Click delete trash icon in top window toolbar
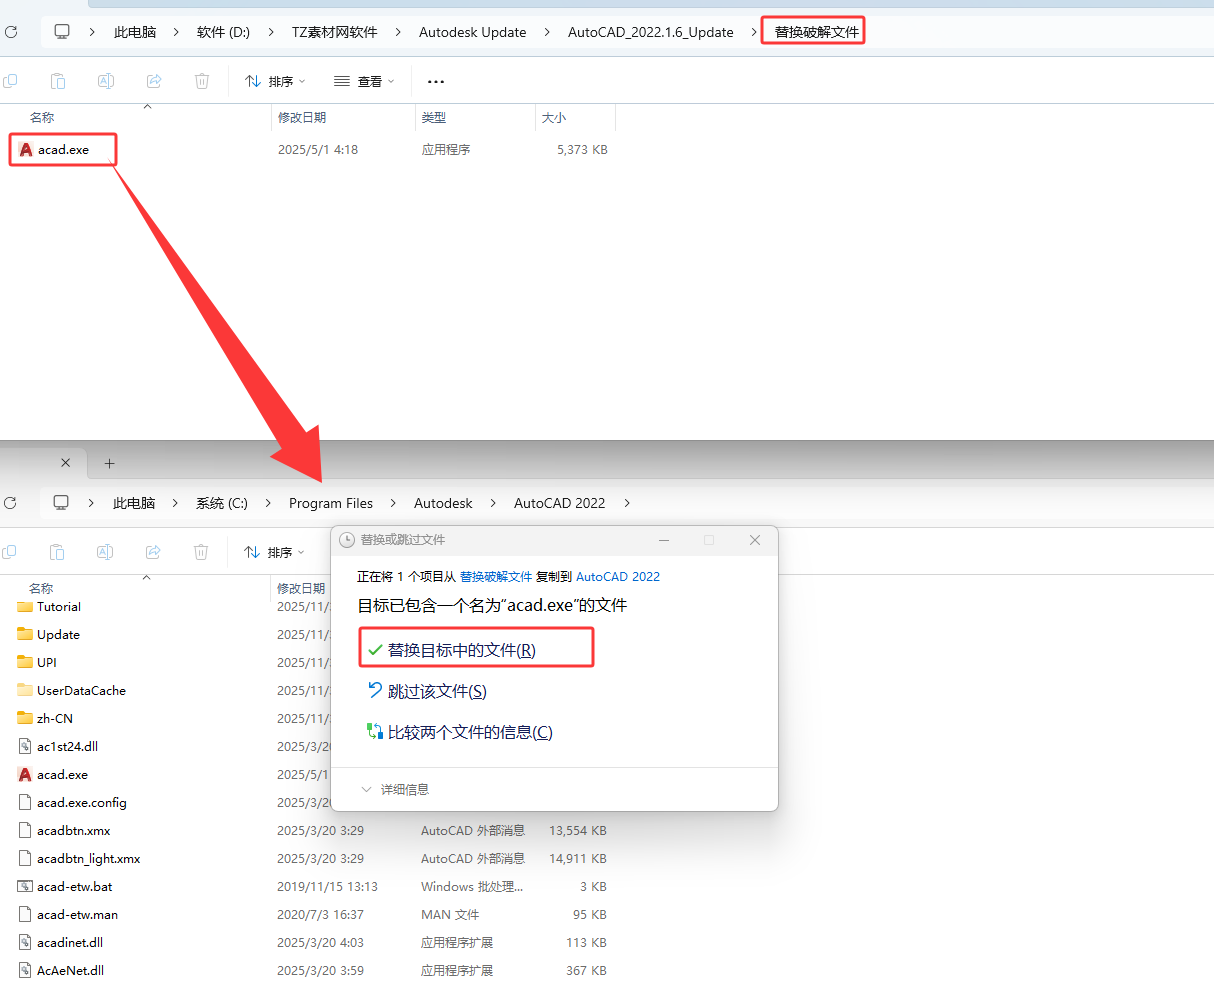 (202, 81)
